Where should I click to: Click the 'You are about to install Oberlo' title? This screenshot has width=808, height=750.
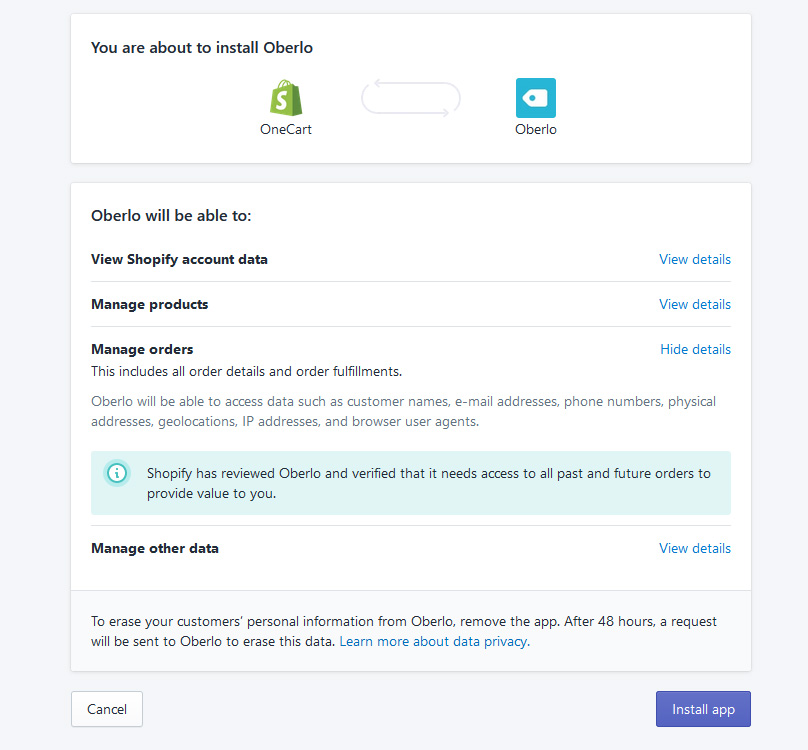tap(202, 47)
